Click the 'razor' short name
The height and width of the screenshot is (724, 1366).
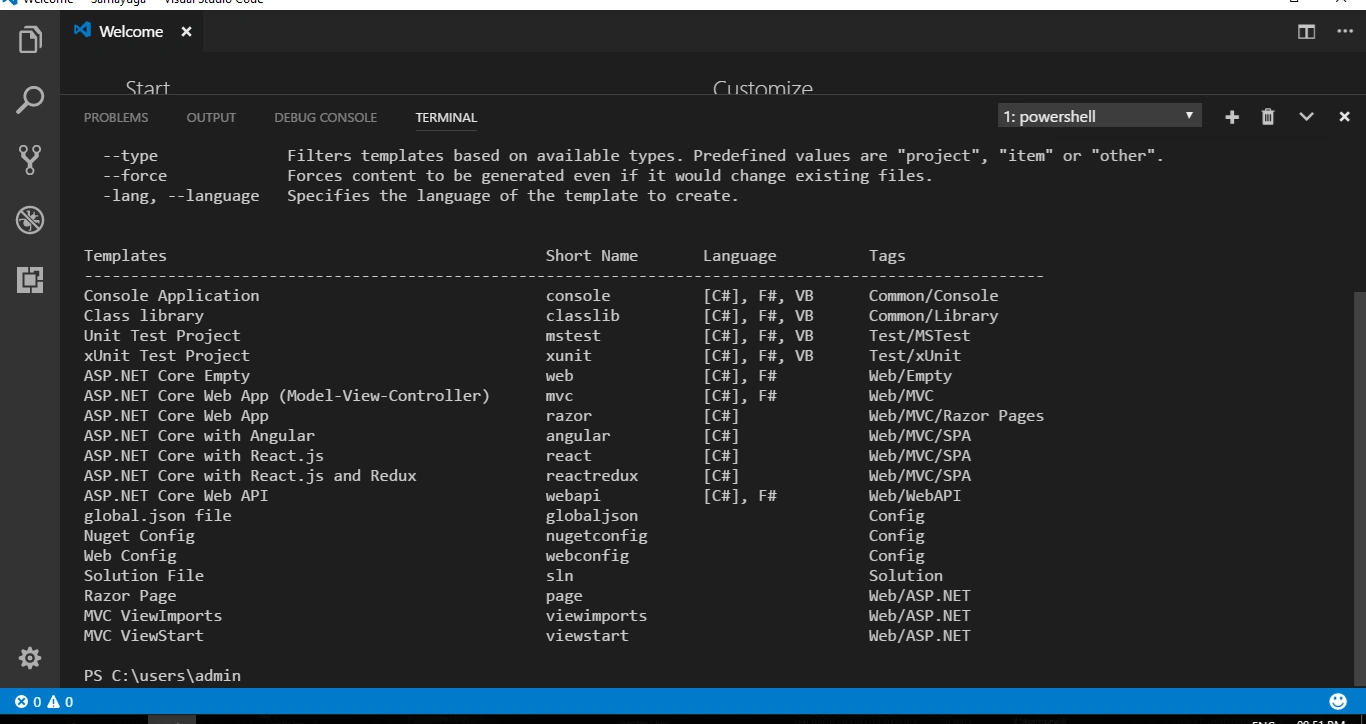click(569, 416)
